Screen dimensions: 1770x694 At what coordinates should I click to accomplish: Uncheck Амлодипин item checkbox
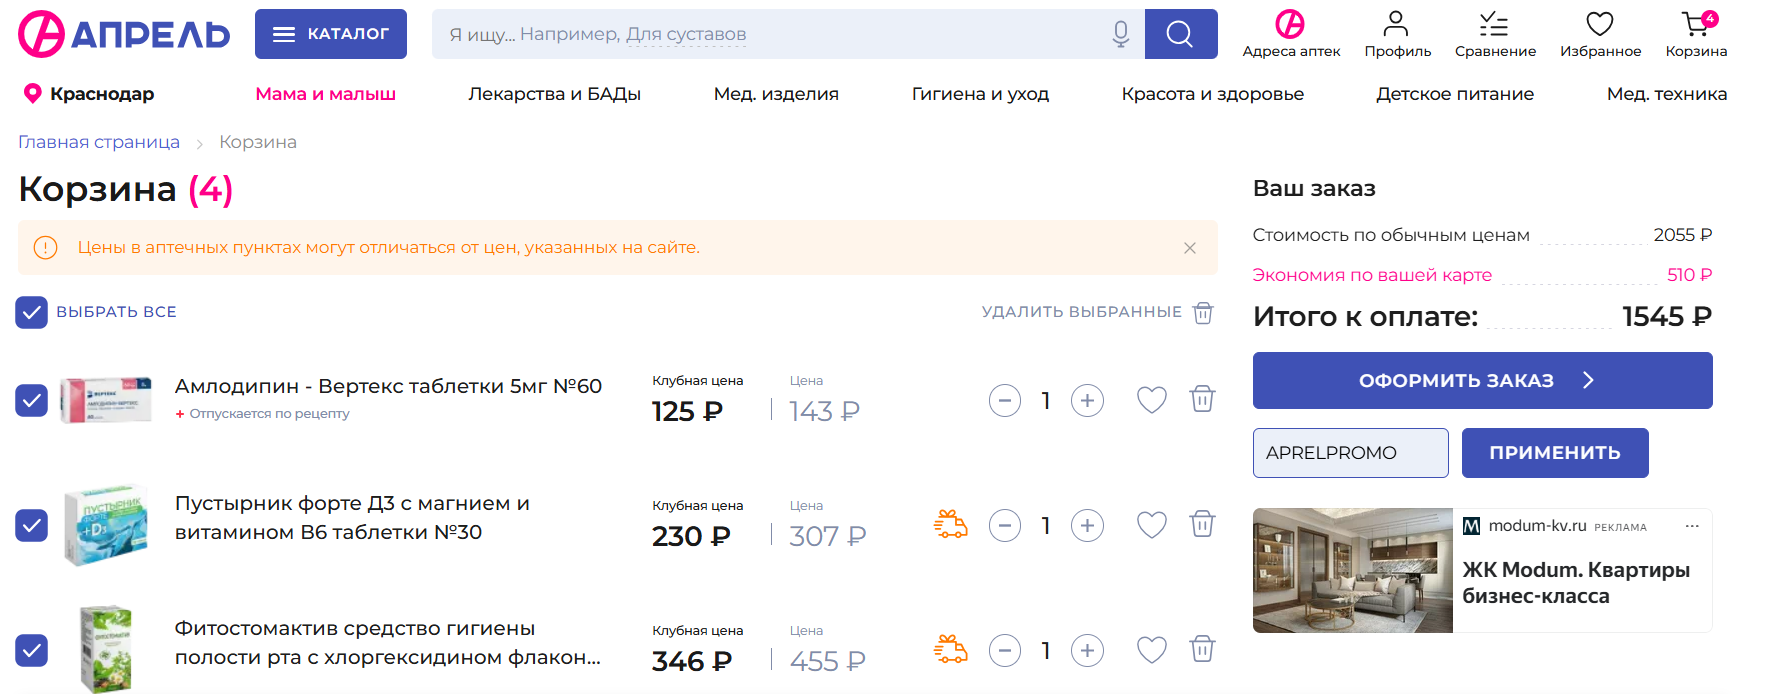point(31,400)
